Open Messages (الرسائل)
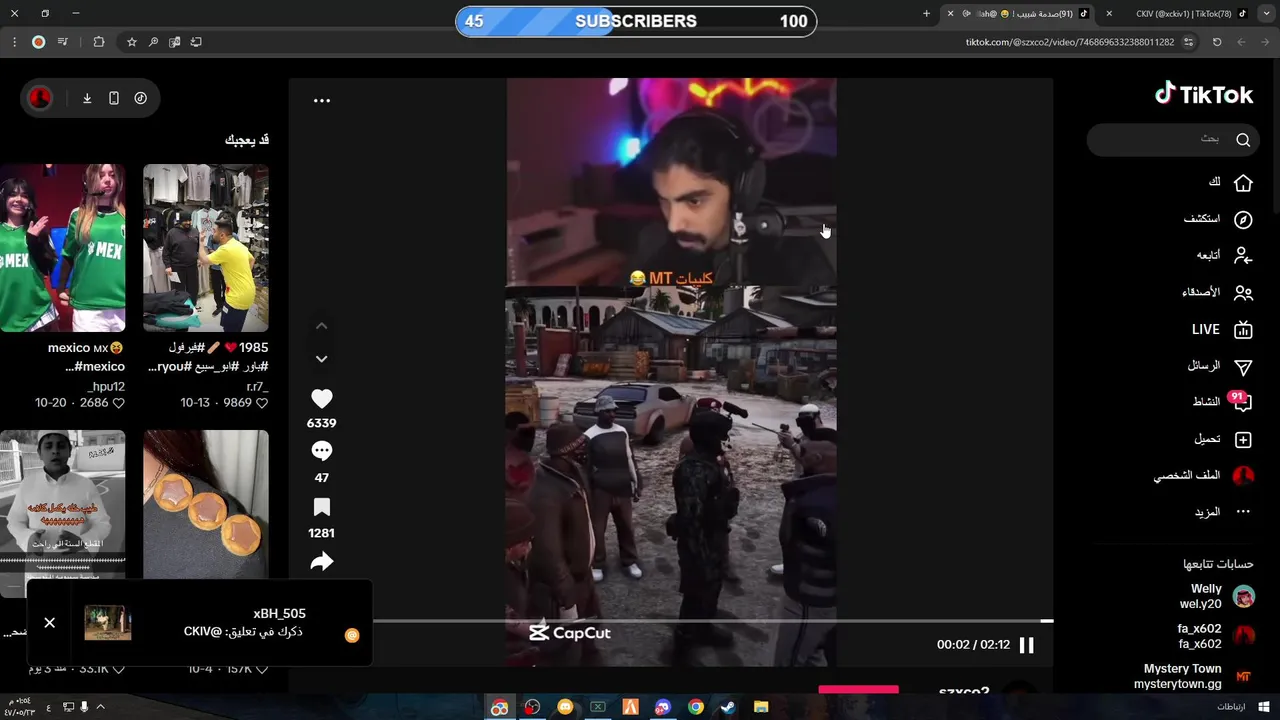The image size is (1280, 720). point(1219,366)
